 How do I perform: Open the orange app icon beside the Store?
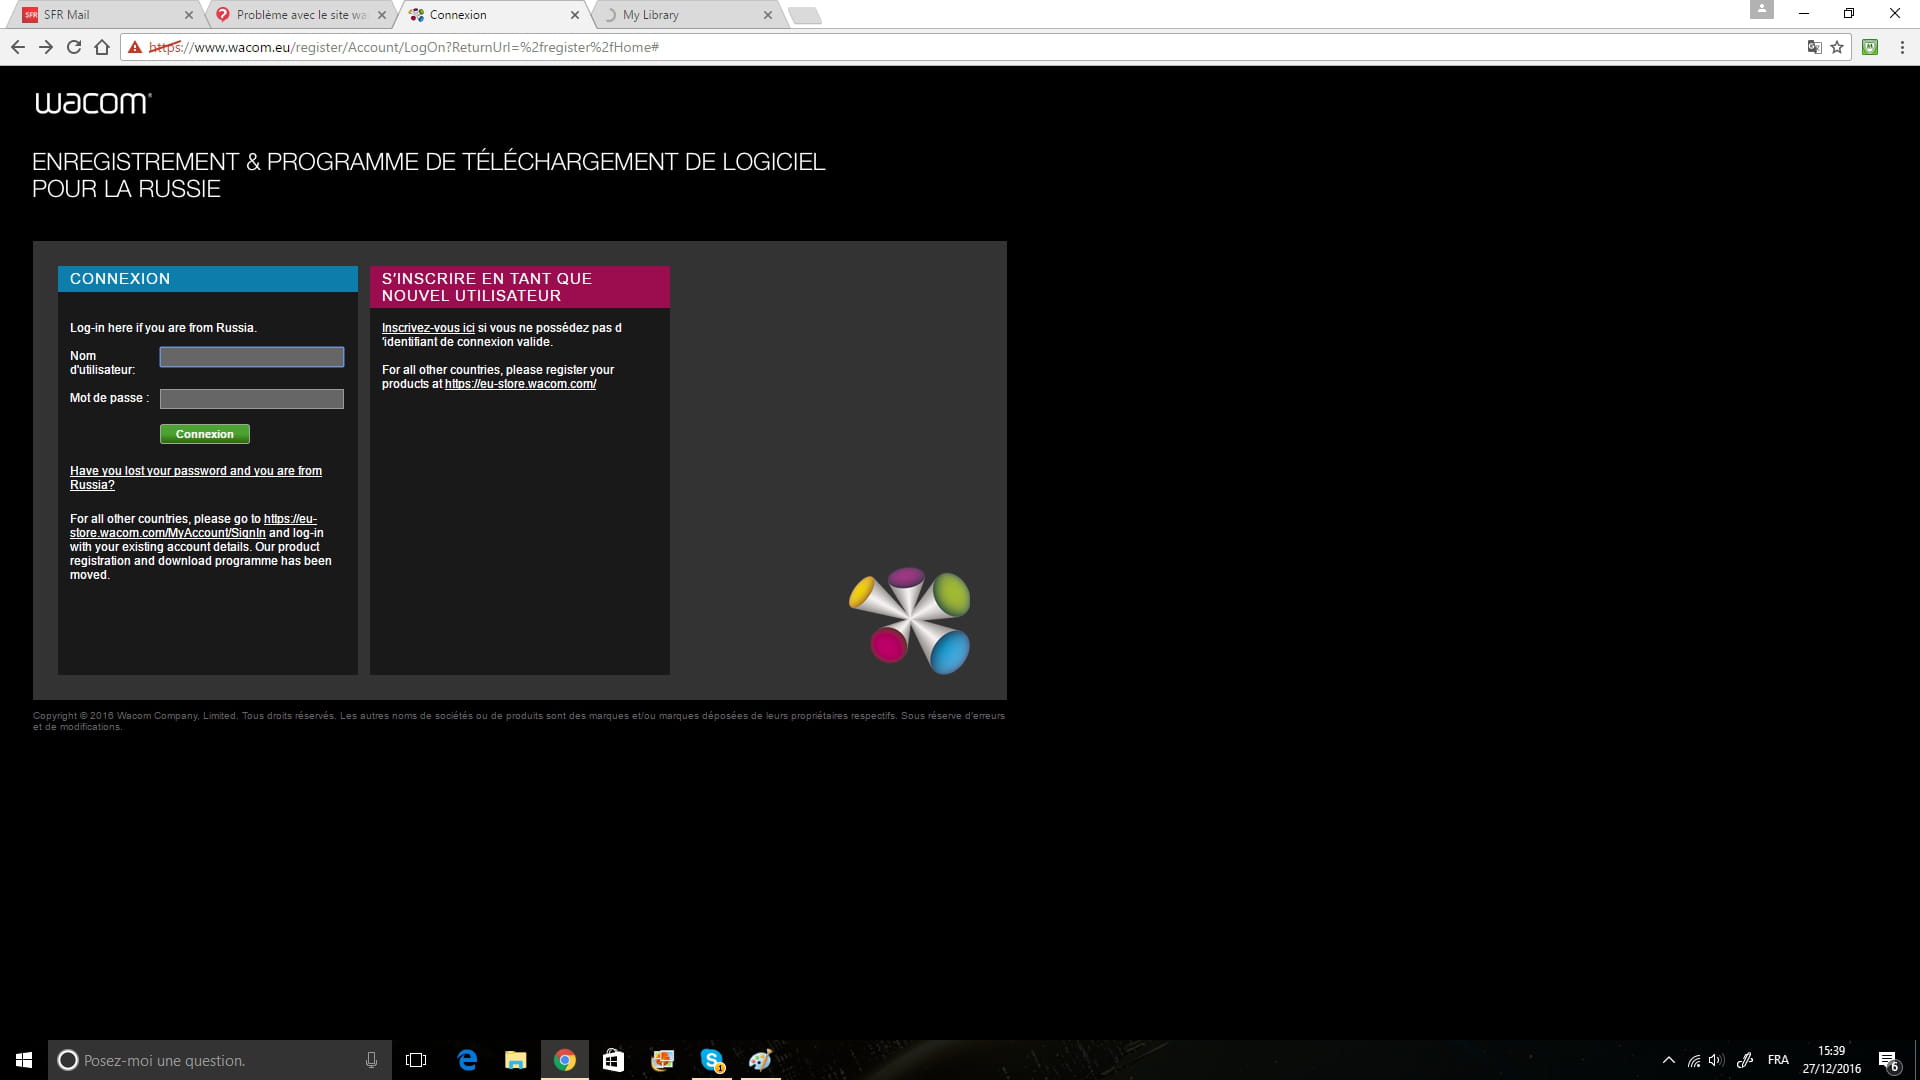coord(663,1060)
